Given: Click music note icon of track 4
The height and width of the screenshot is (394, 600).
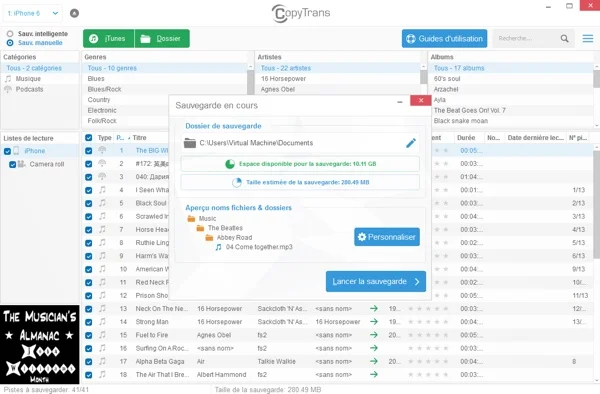Looking at the screenshot, I should click(102, 190).
